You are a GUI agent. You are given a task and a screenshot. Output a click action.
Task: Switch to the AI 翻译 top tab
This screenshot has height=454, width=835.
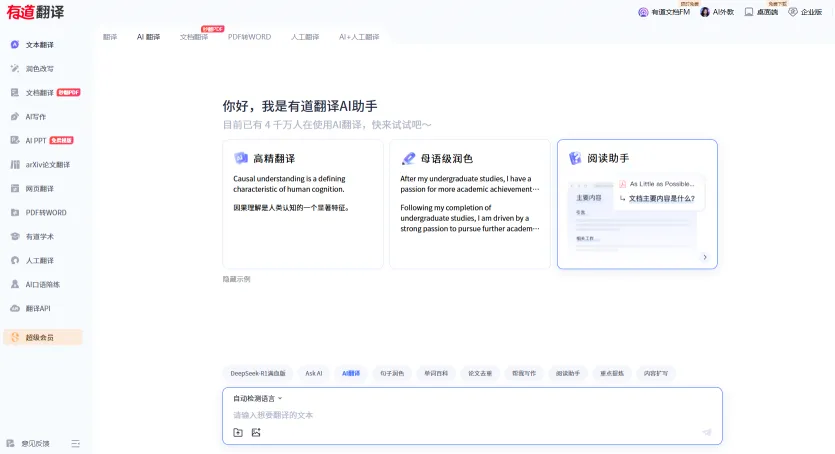(149, 37)
